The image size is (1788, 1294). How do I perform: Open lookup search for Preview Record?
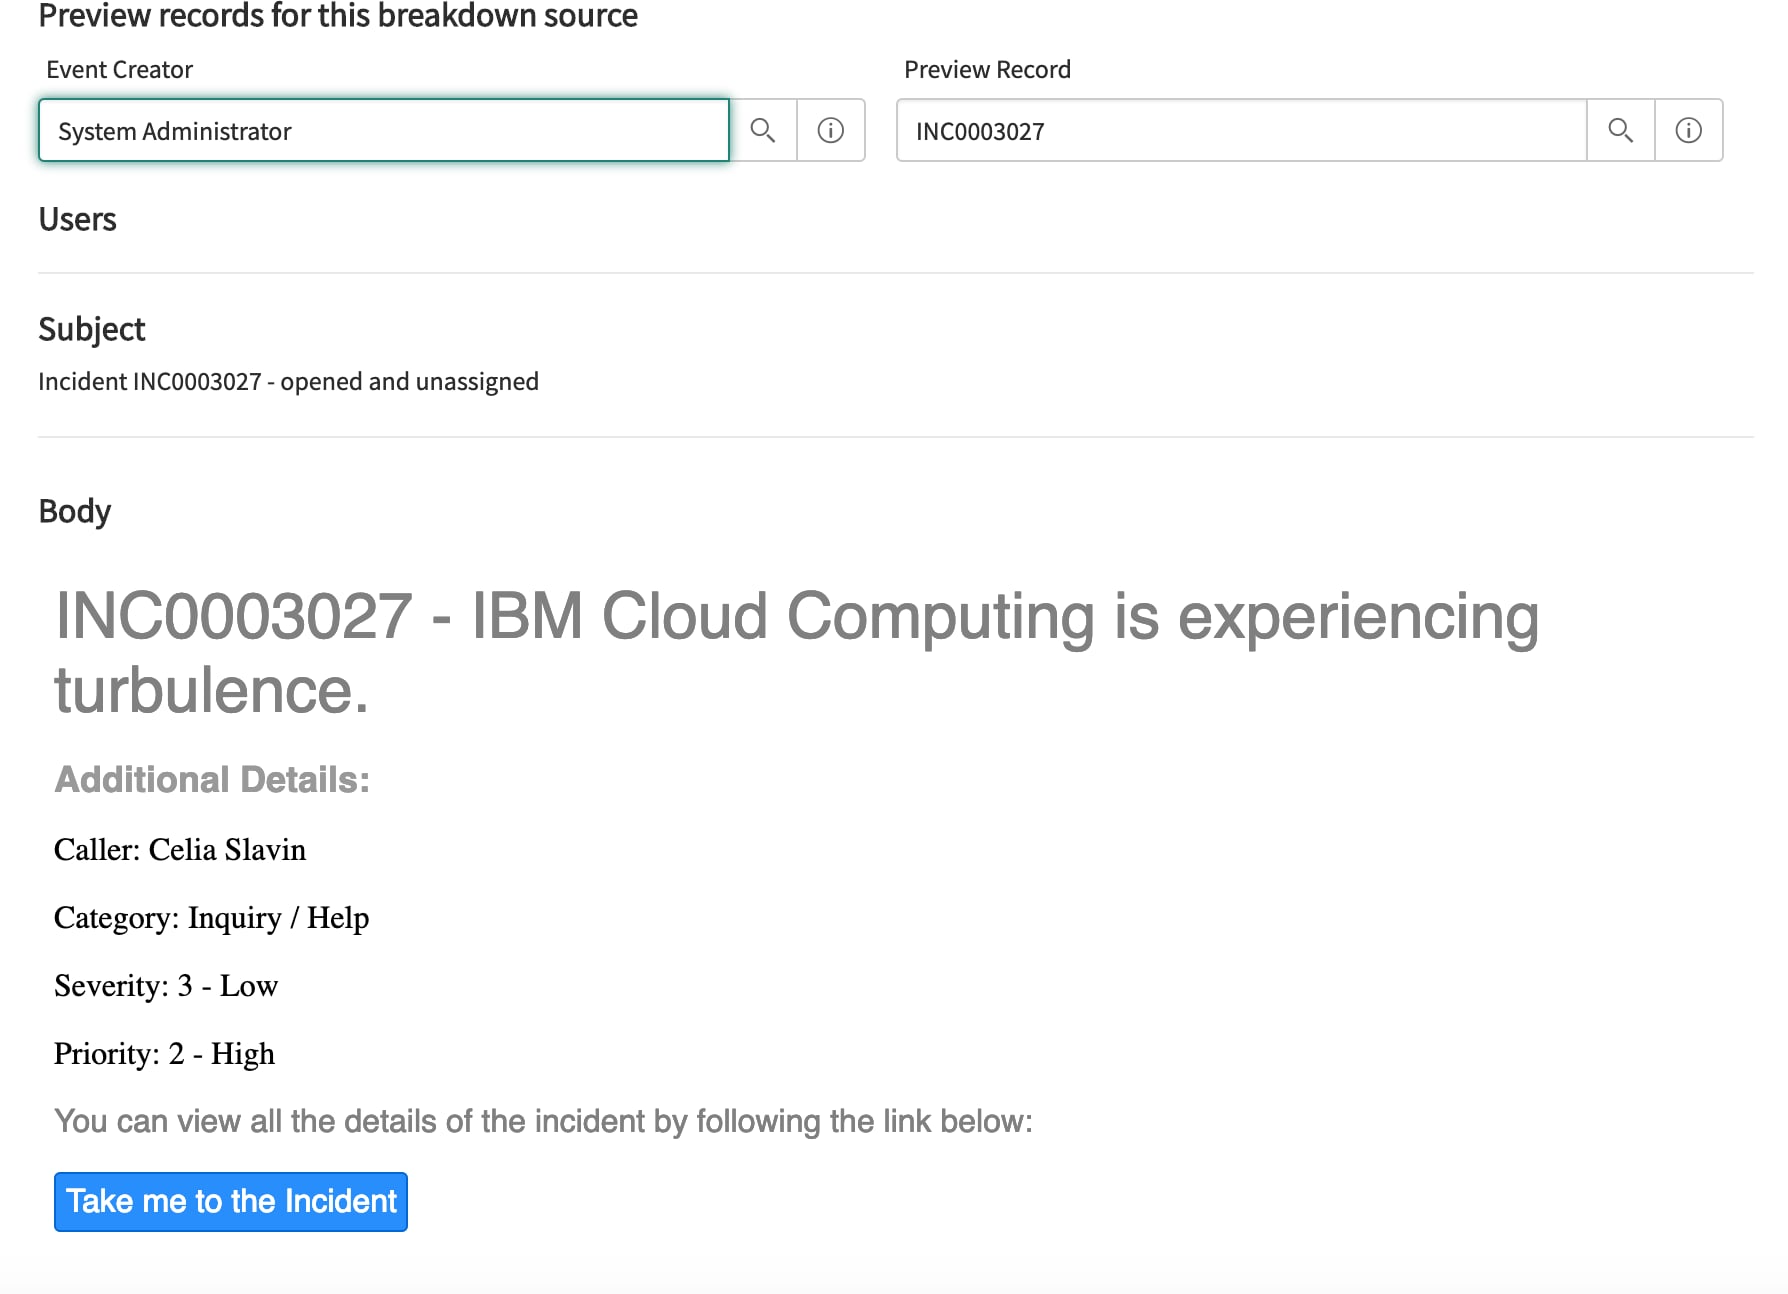(1621, 130)
